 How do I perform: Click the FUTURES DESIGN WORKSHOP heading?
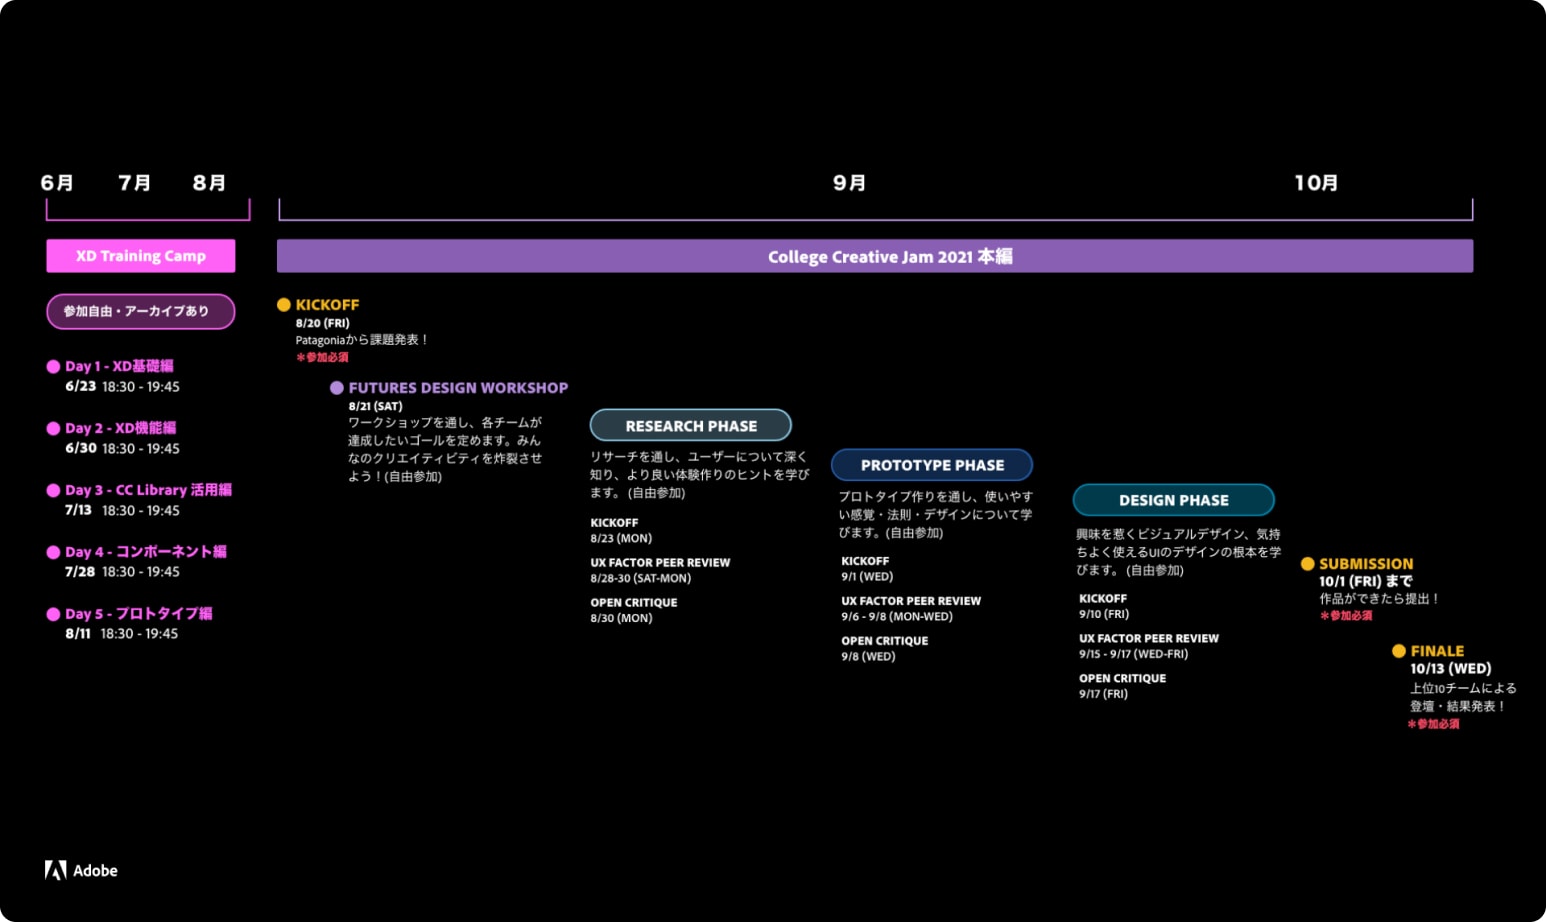[x=458, y=388]
